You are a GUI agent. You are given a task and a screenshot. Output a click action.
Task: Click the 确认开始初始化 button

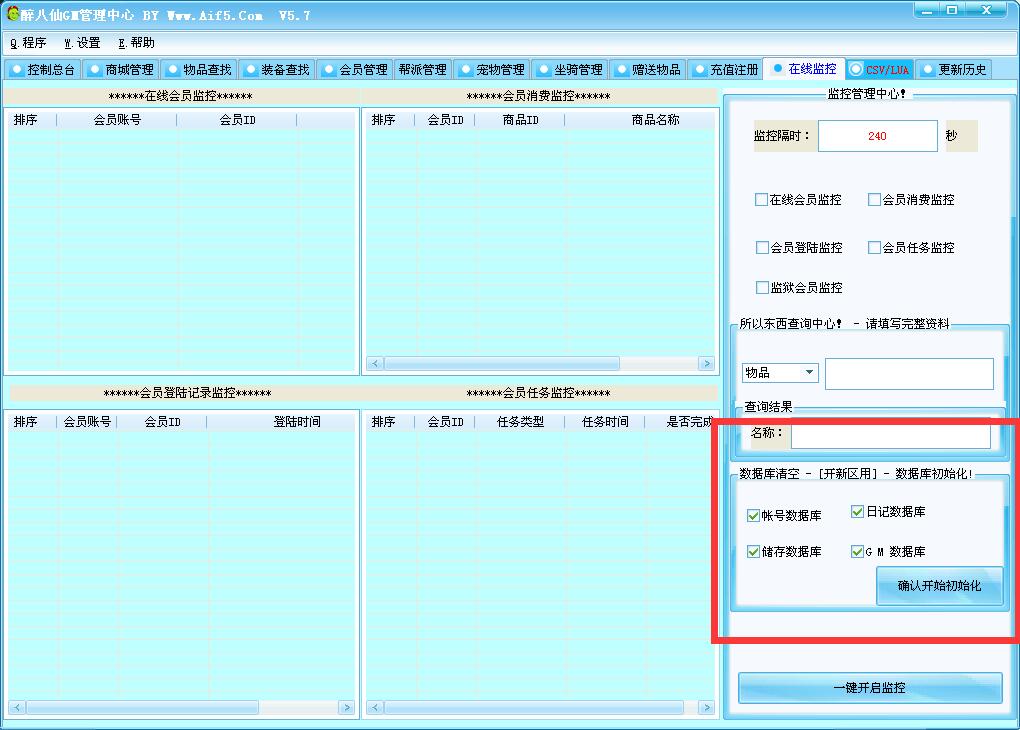[939, 586]
